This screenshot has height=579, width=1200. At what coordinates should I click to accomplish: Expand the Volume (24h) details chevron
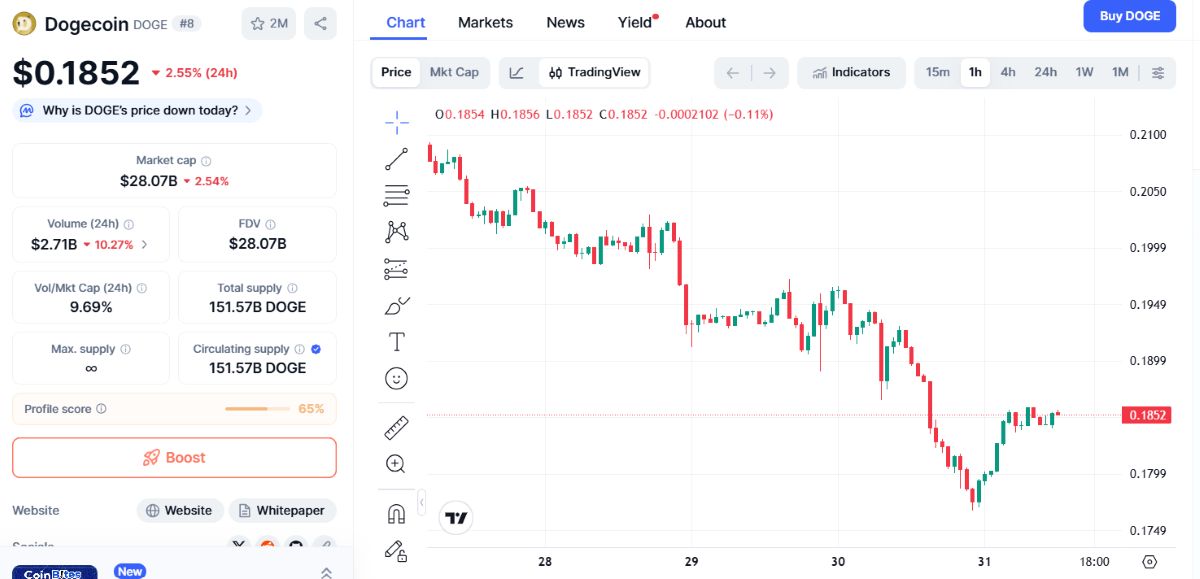coord(145,244)
